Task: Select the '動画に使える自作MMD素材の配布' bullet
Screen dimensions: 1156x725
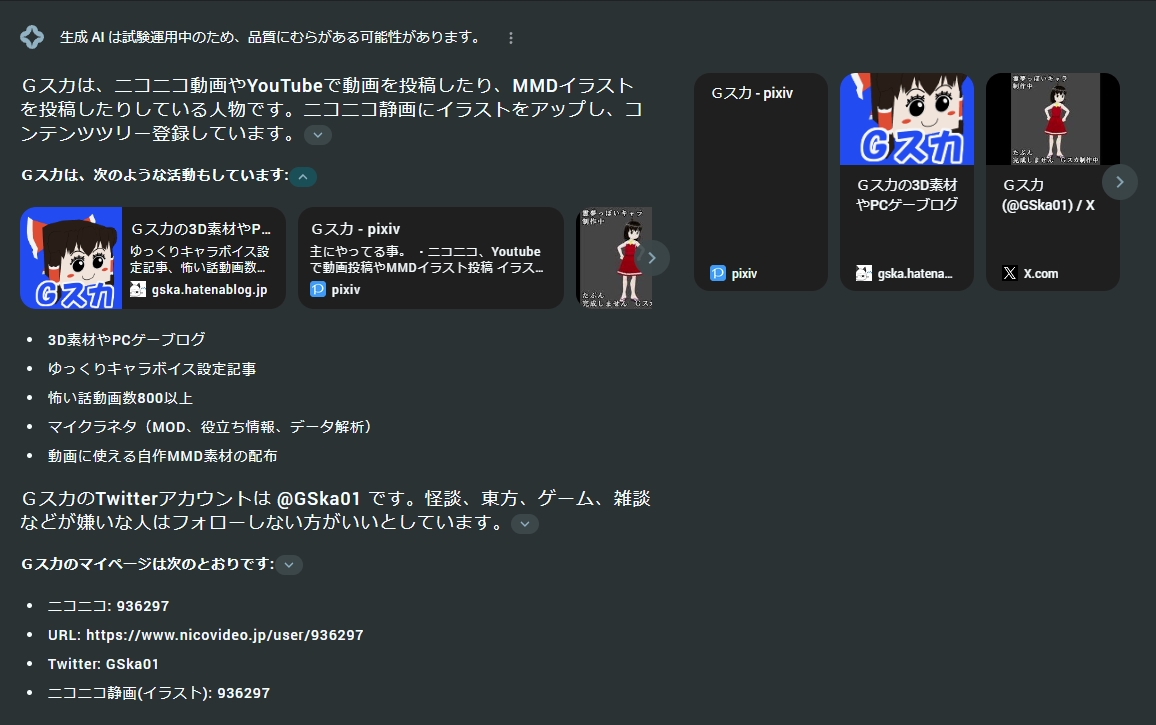Action: (x=163, y=457)
